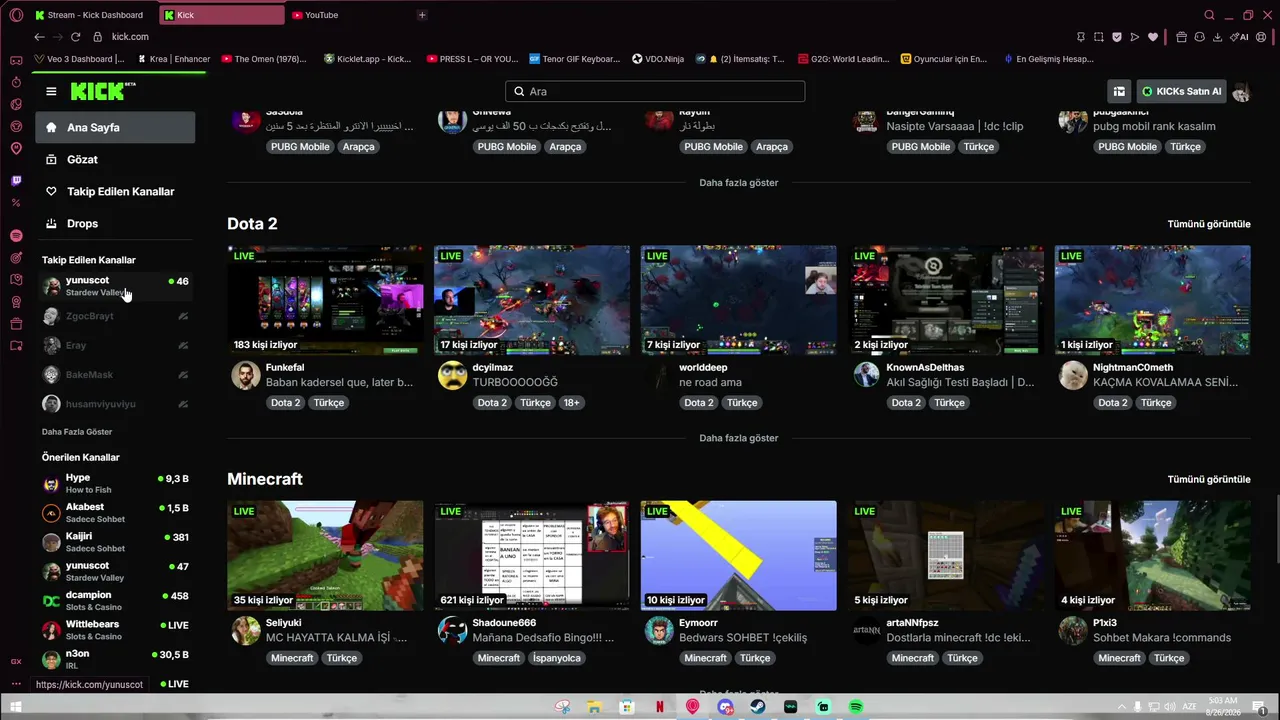Open Shadoune666 Minecraft stream thumbnail
Viewport: 1280px width, 720px height.
click(532, 555)
